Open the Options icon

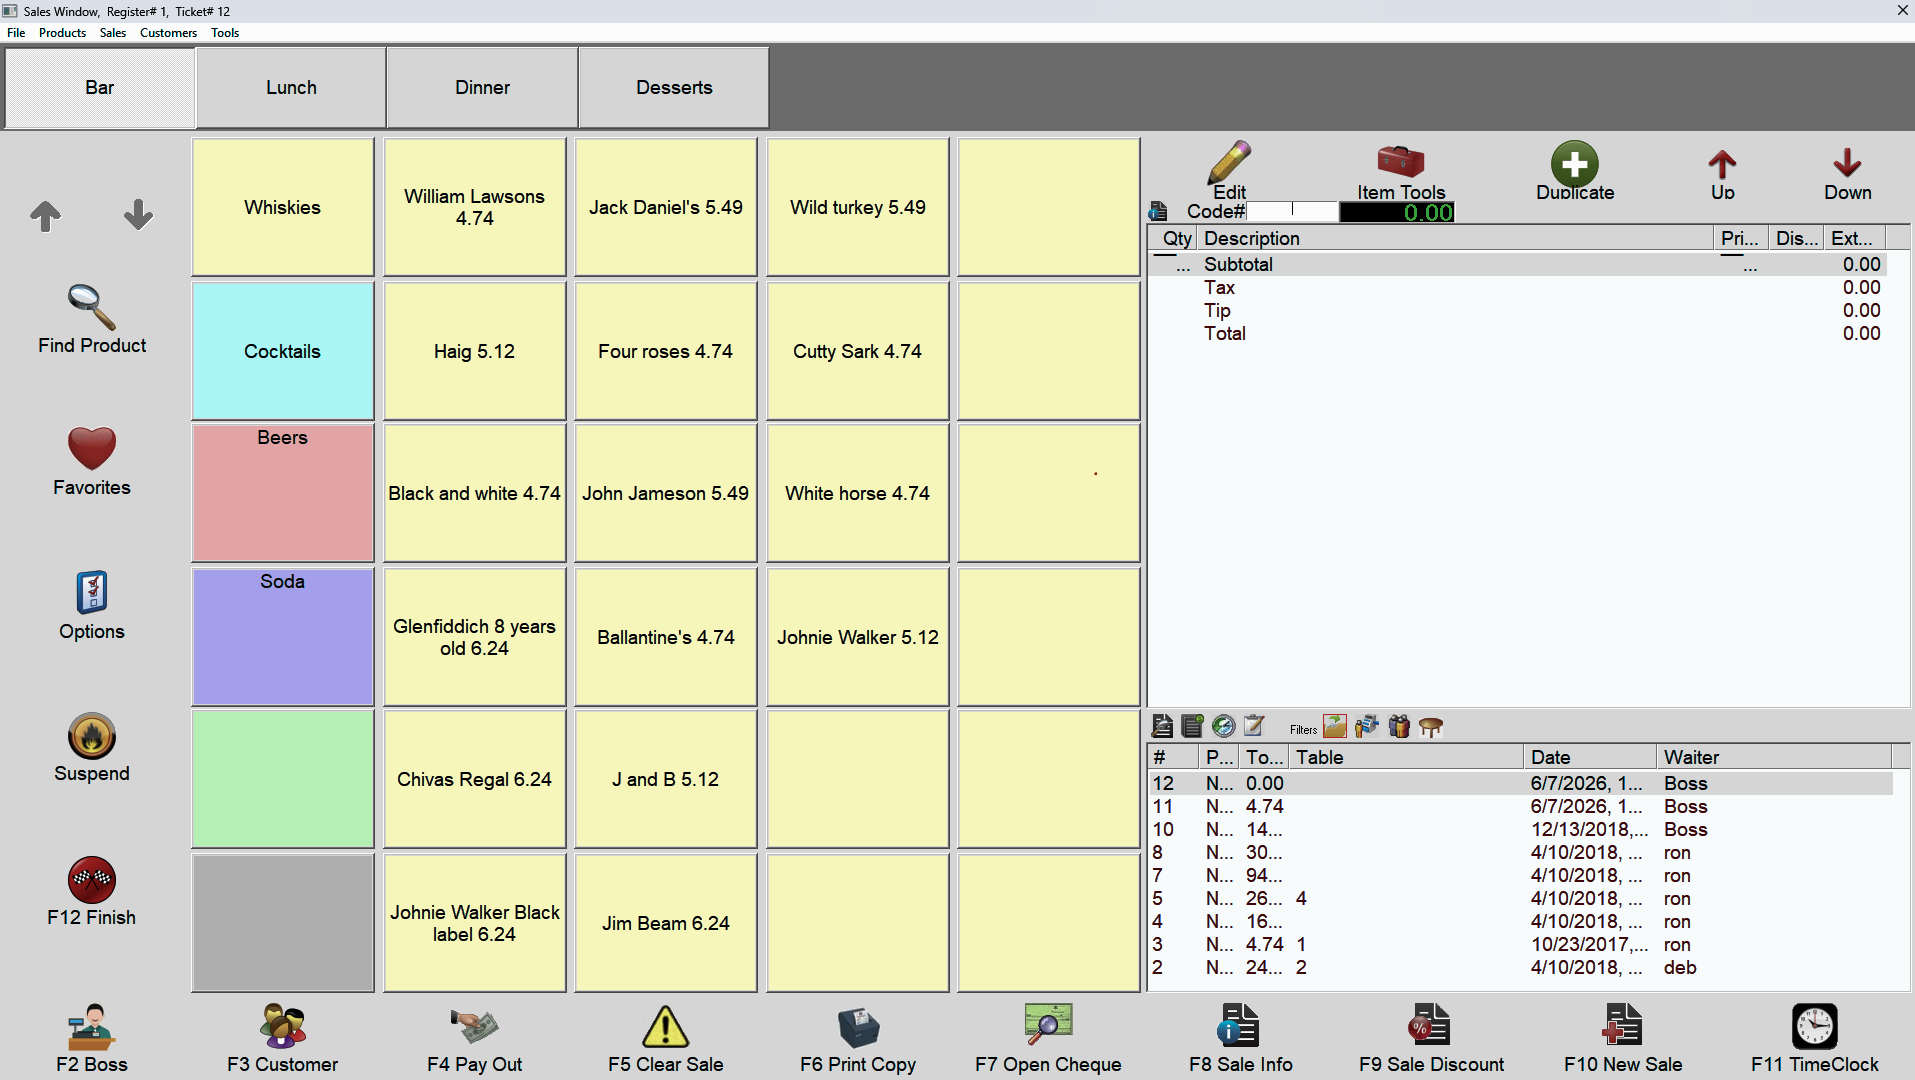click(x=92, y=592)
